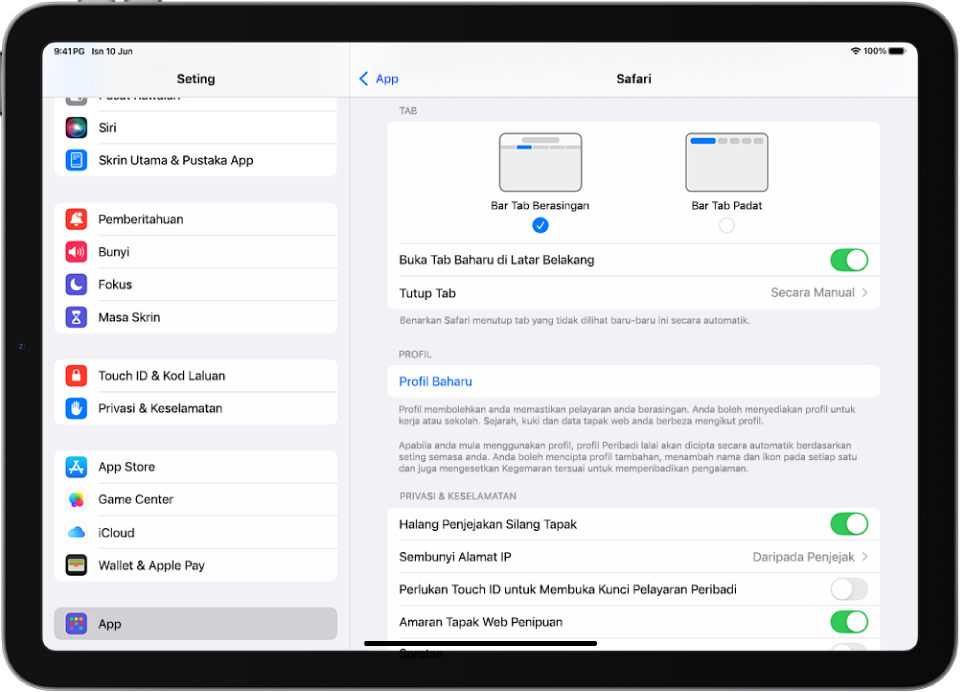Enable Perlukan Touch ID untuk Pelayaran Peribadi

tap(849, 589)
